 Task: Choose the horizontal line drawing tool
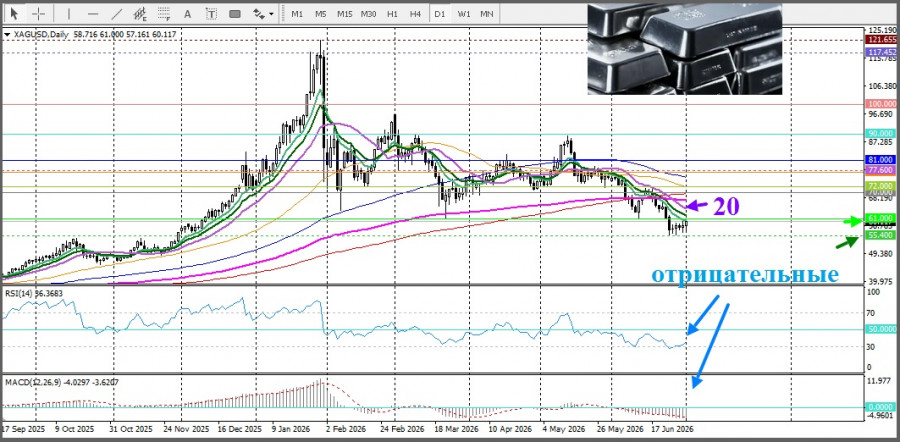click(x=93, y=13)
